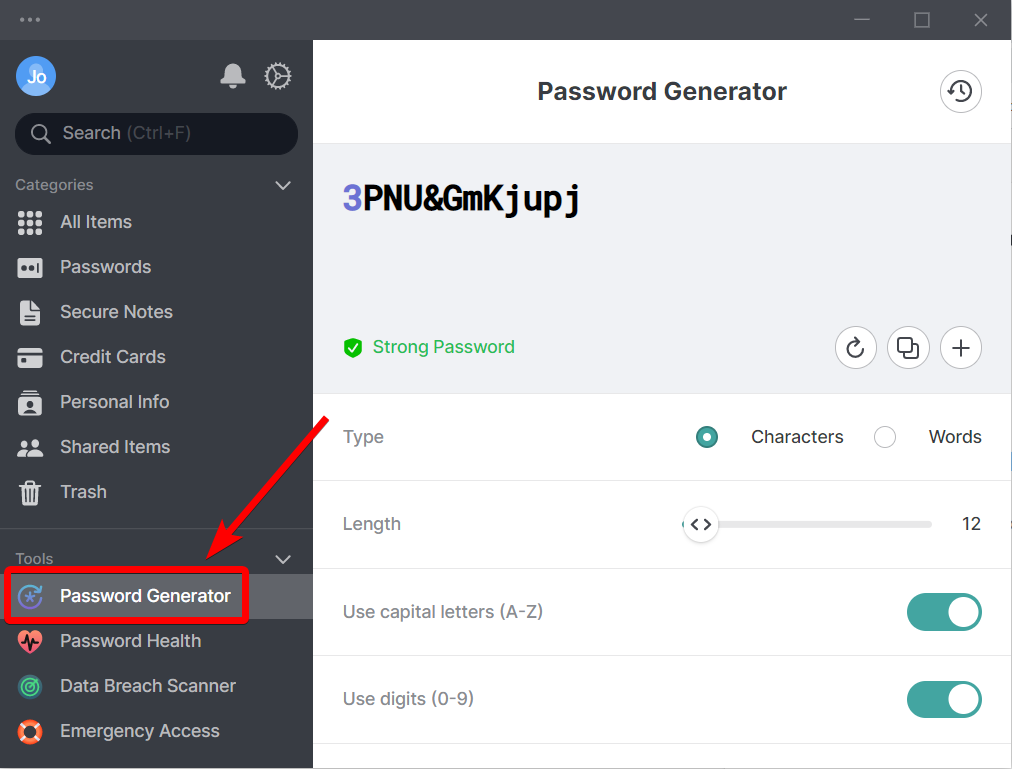Open the Trash

pos(84,492)
